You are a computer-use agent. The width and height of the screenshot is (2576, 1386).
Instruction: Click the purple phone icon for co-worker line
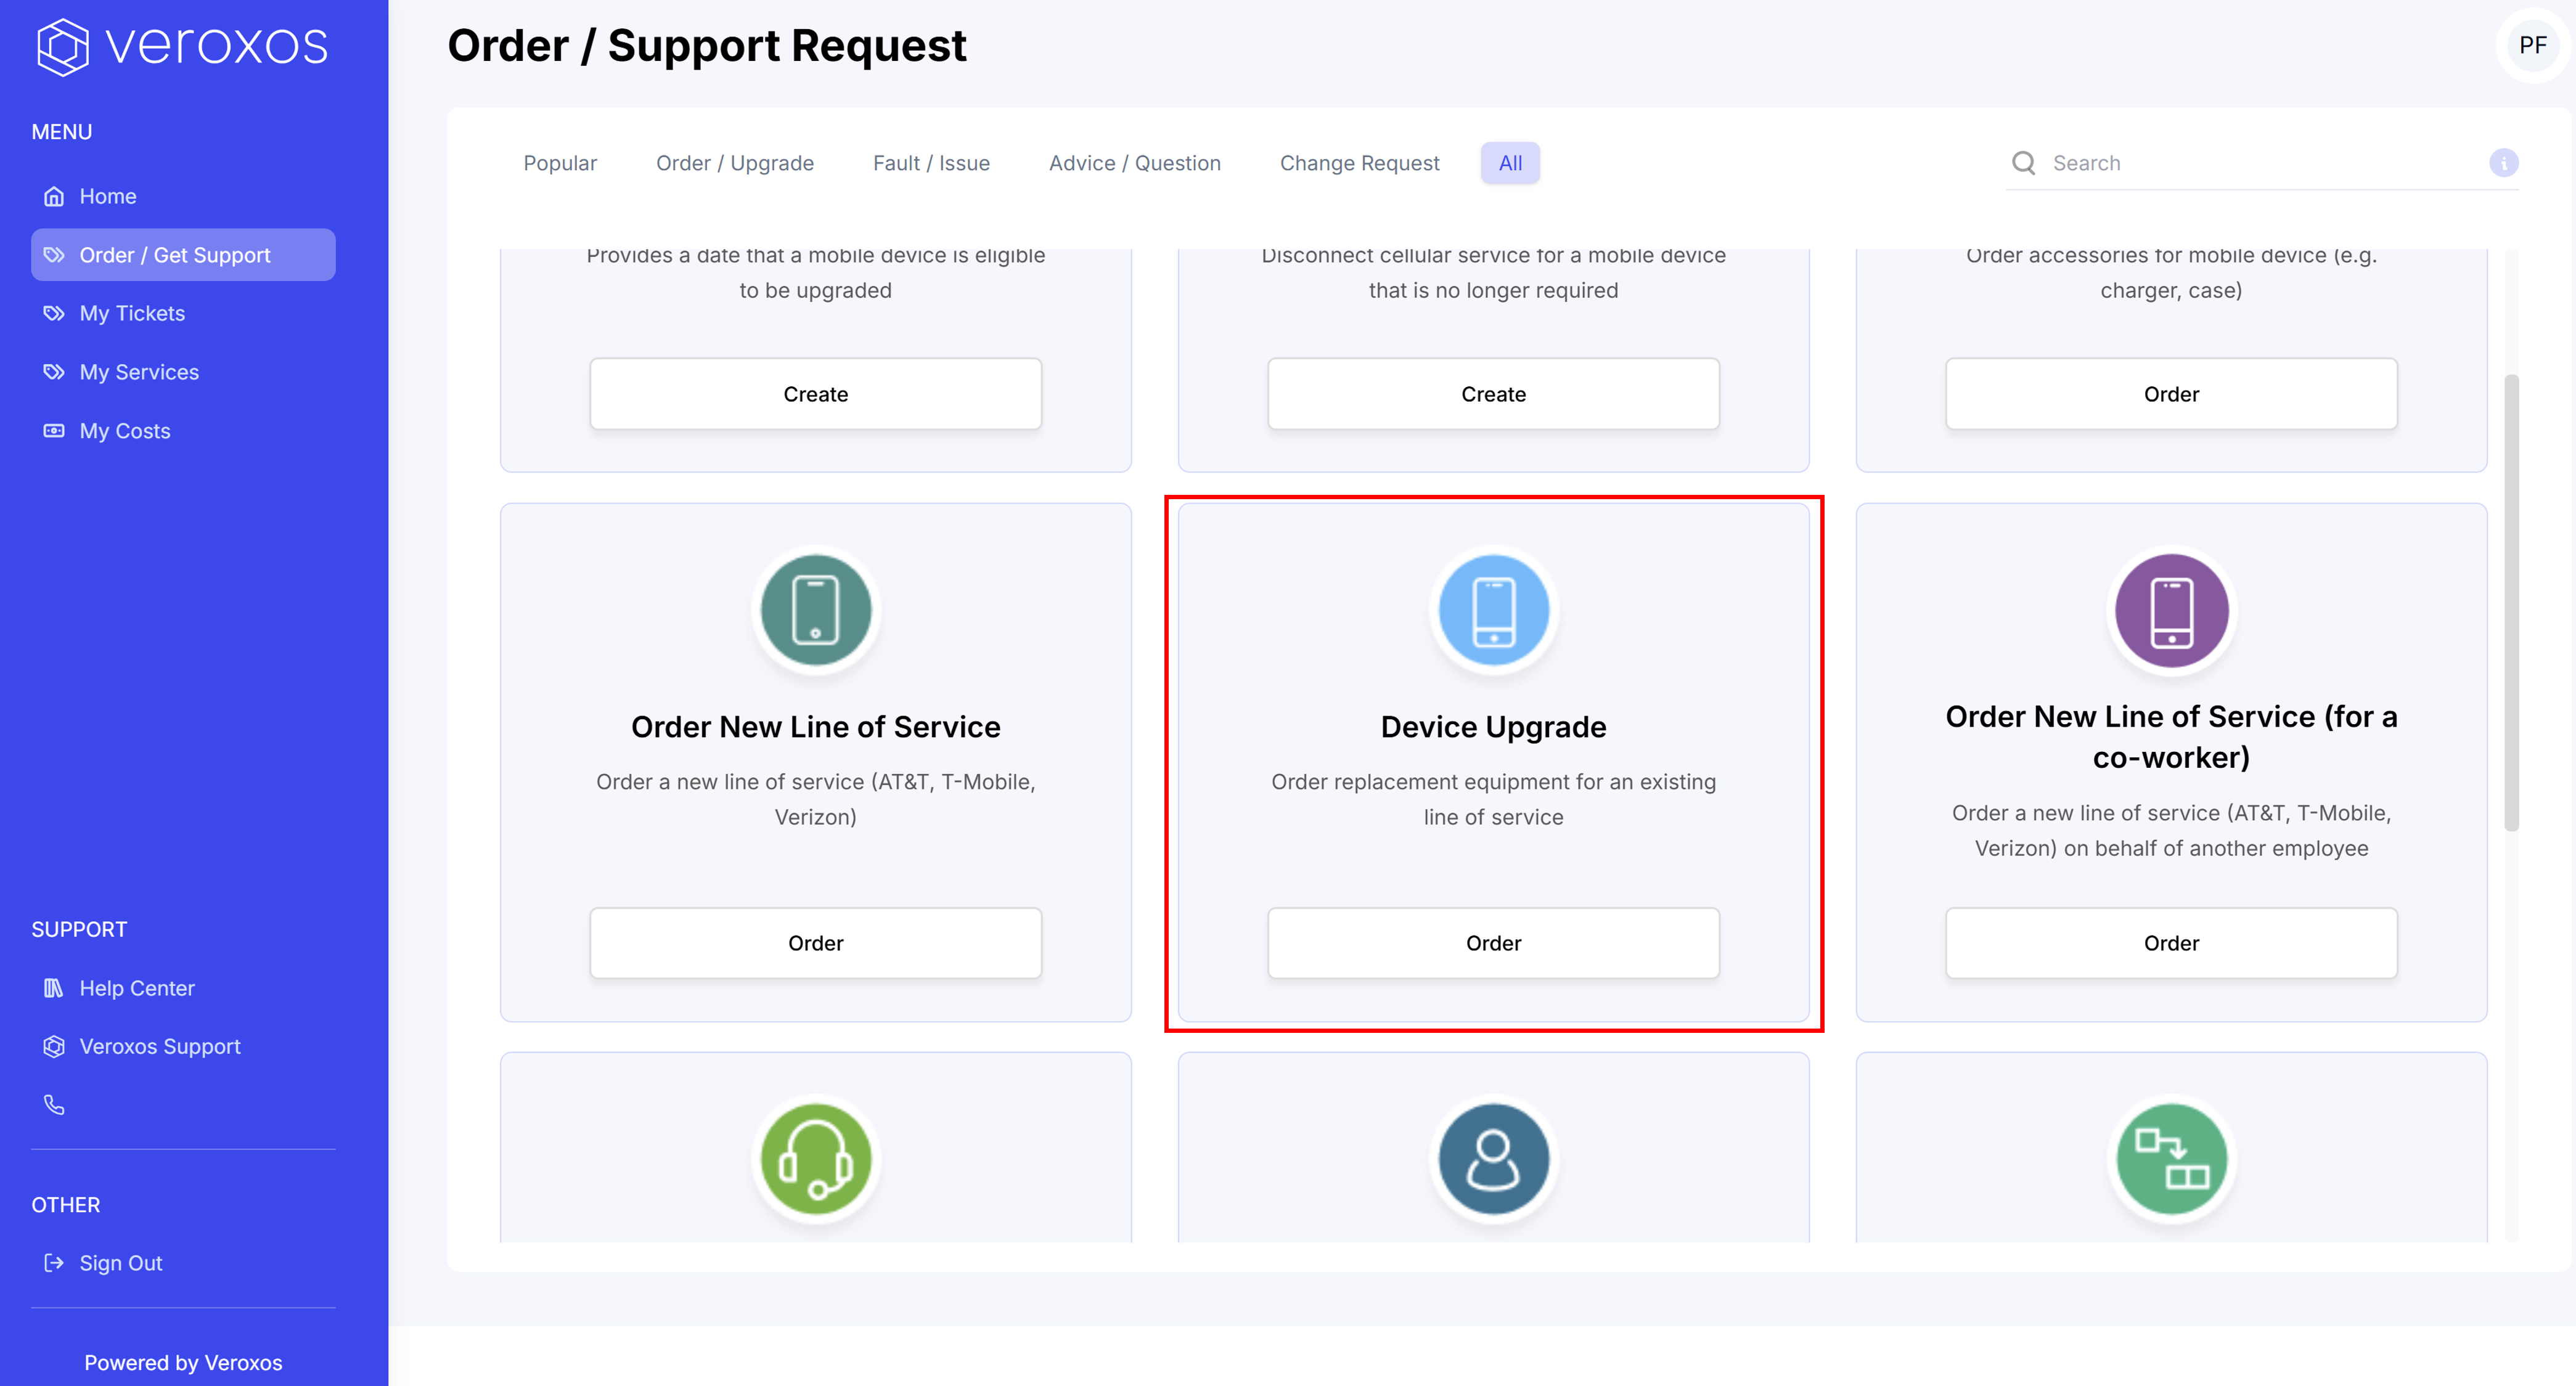pyautogui.click(x=2171, y=610)
